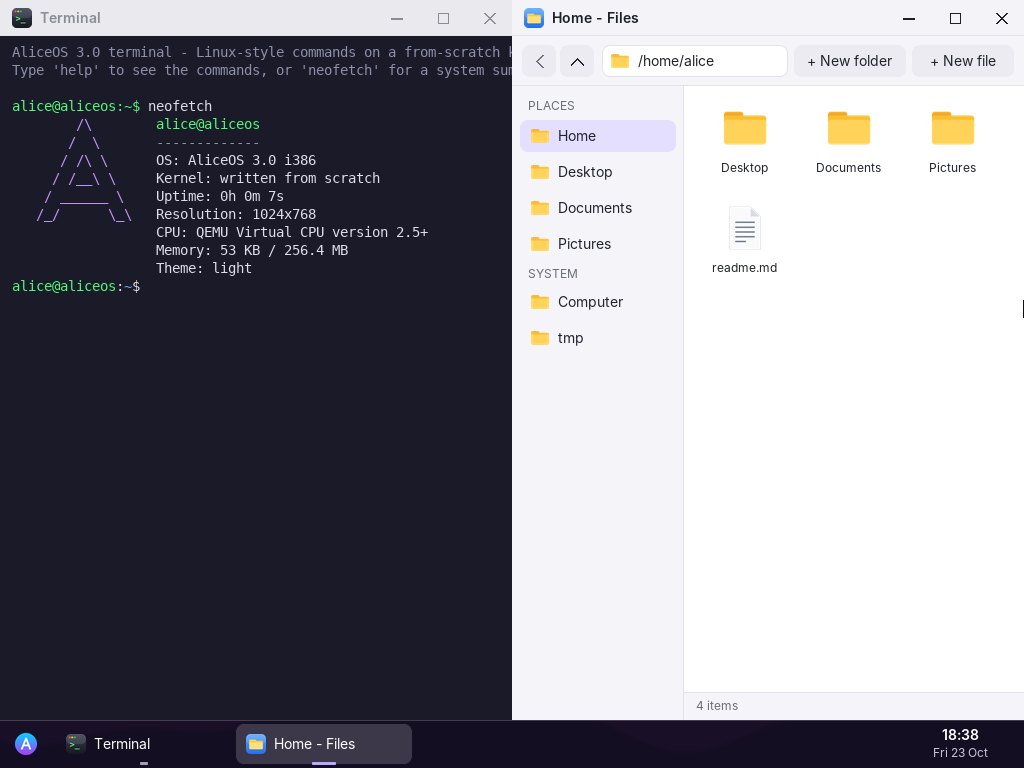Viewport: 1024px width, 768px height.
Task: Select Desktop in the Places sidebar
Action: (x=598, y=172)
